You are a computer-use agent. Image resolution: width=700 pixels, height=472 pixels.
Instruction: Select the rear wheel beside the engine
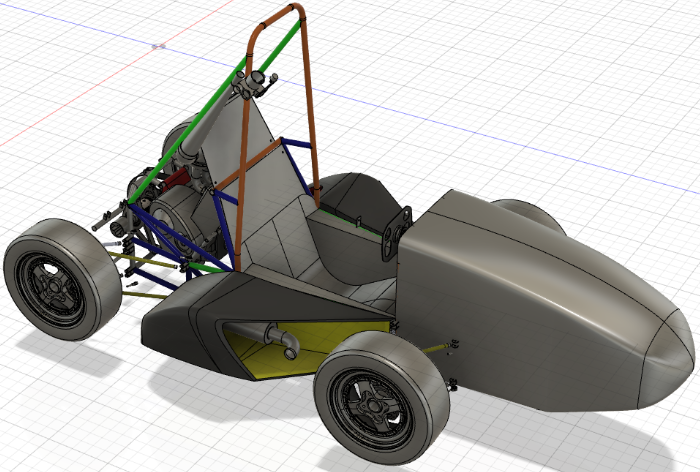[61, 279]
